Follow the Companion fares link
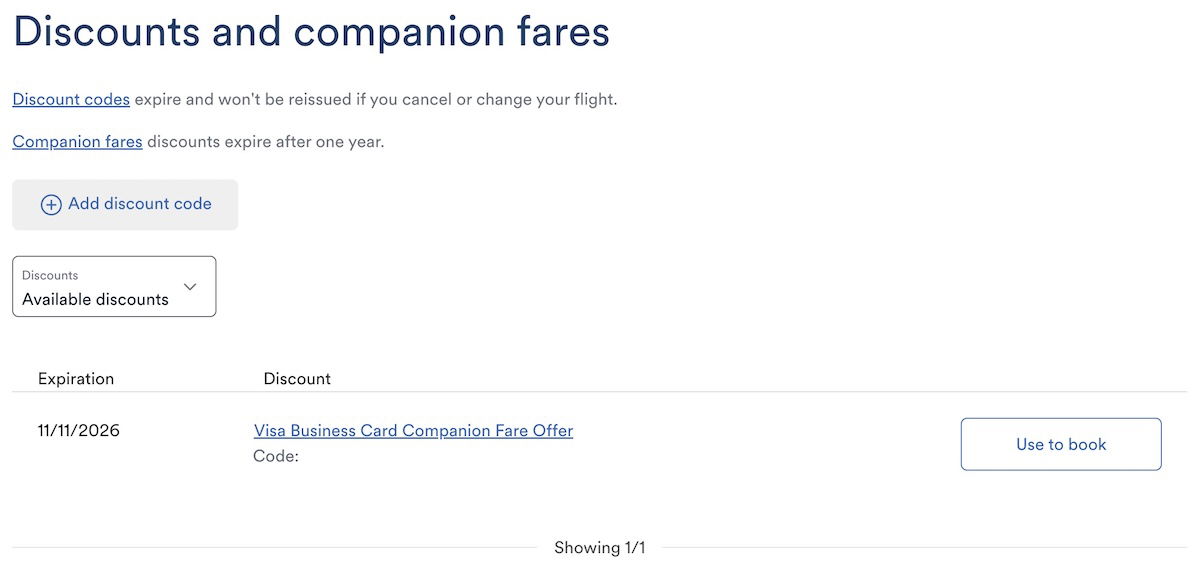This screenshot has width=1200, height=567. pos(77,142)
